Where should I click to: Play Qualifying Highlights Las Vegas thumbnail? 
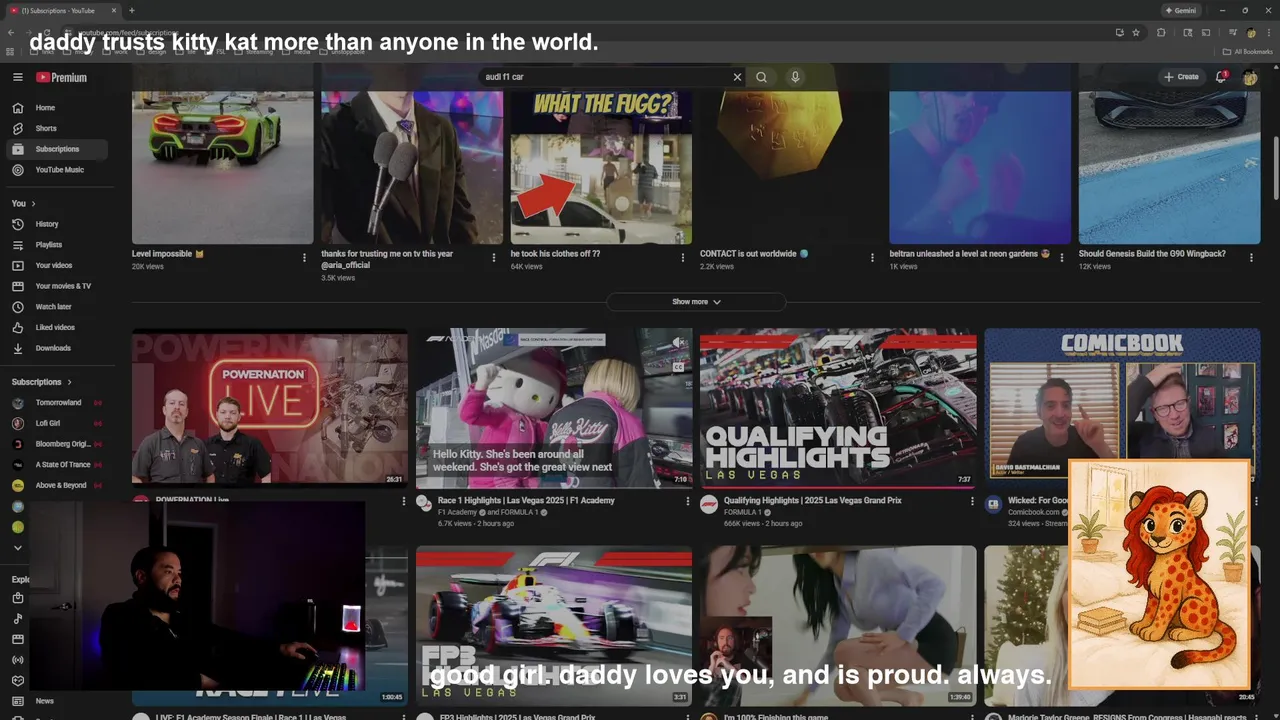[838, 409]
